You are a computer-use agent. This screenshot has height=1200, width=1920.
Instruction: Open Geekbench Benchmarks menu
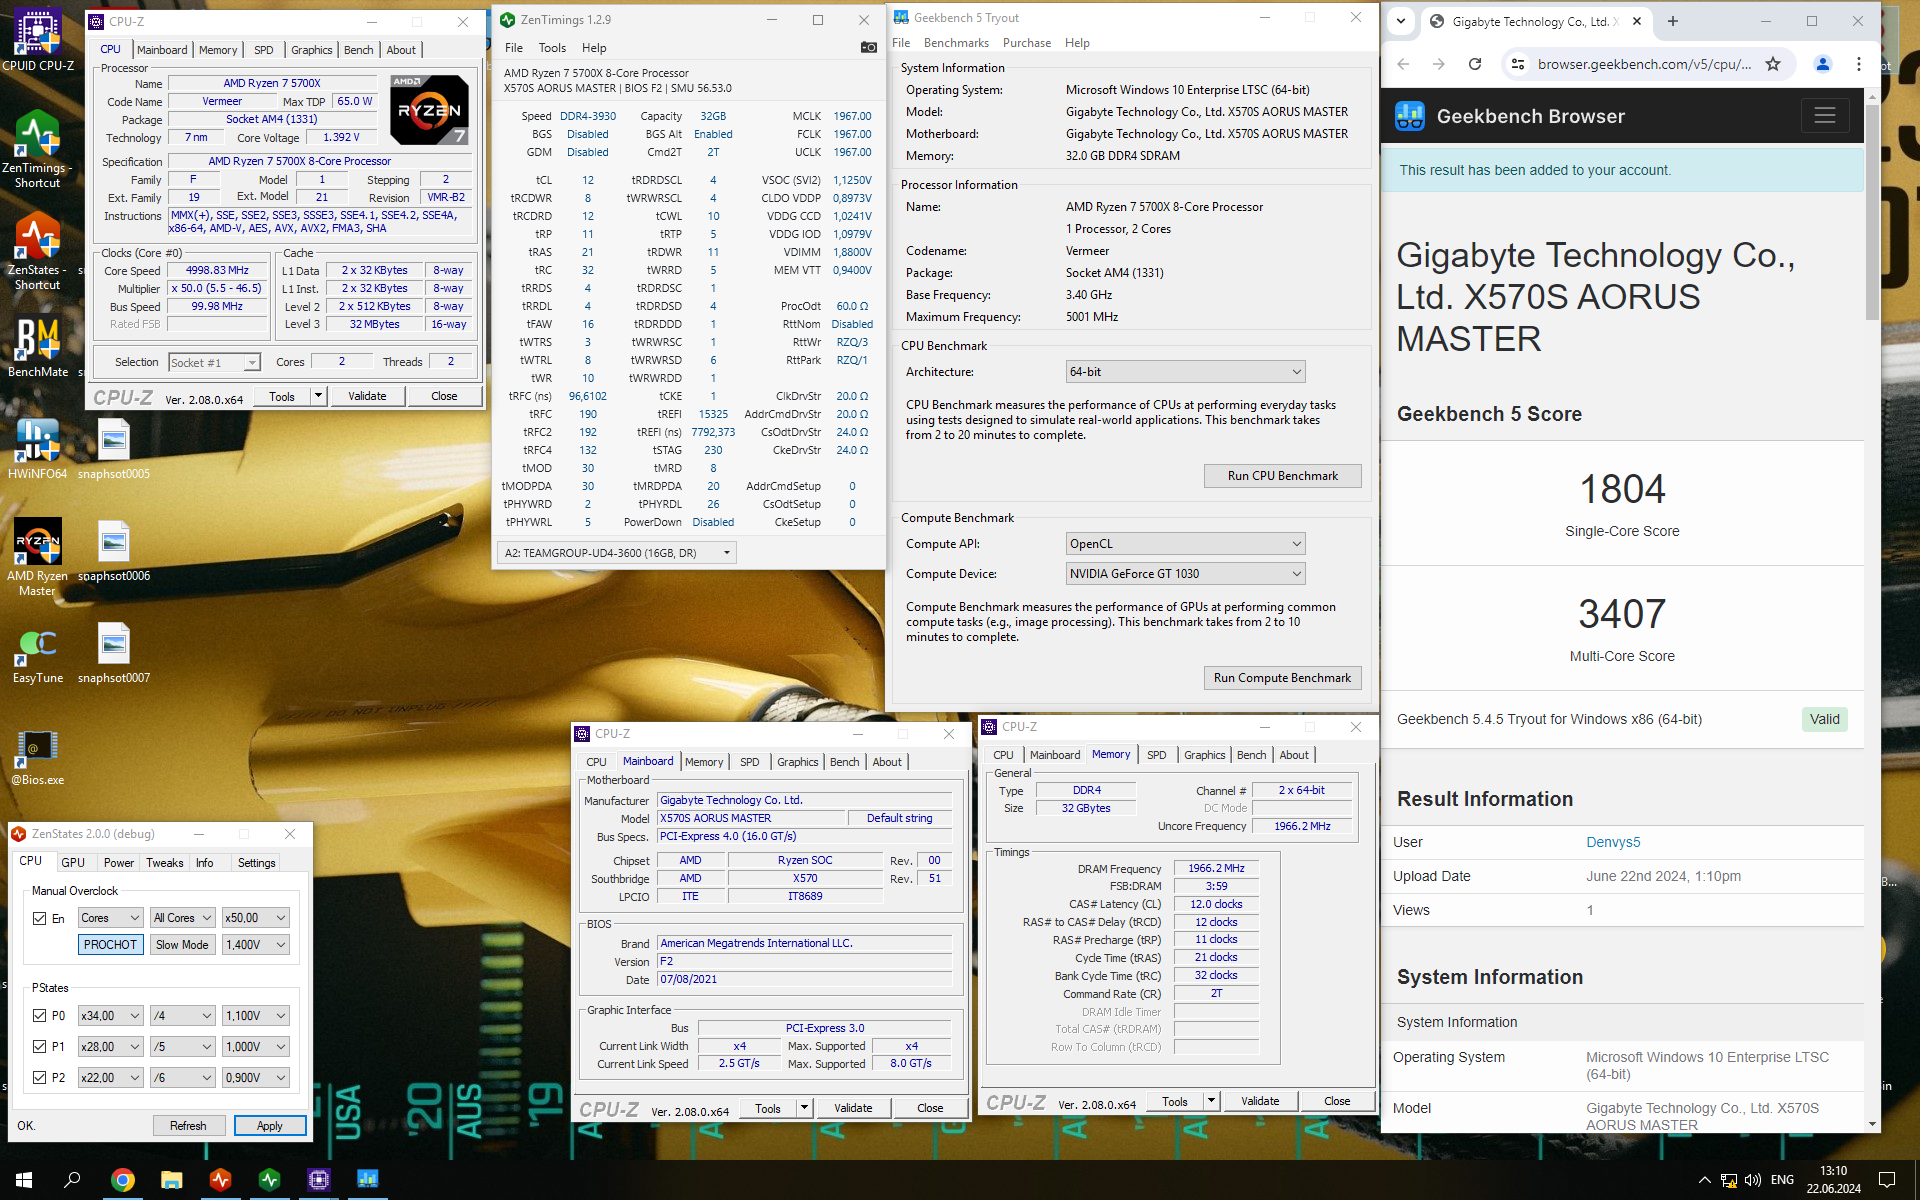(956, 43)
